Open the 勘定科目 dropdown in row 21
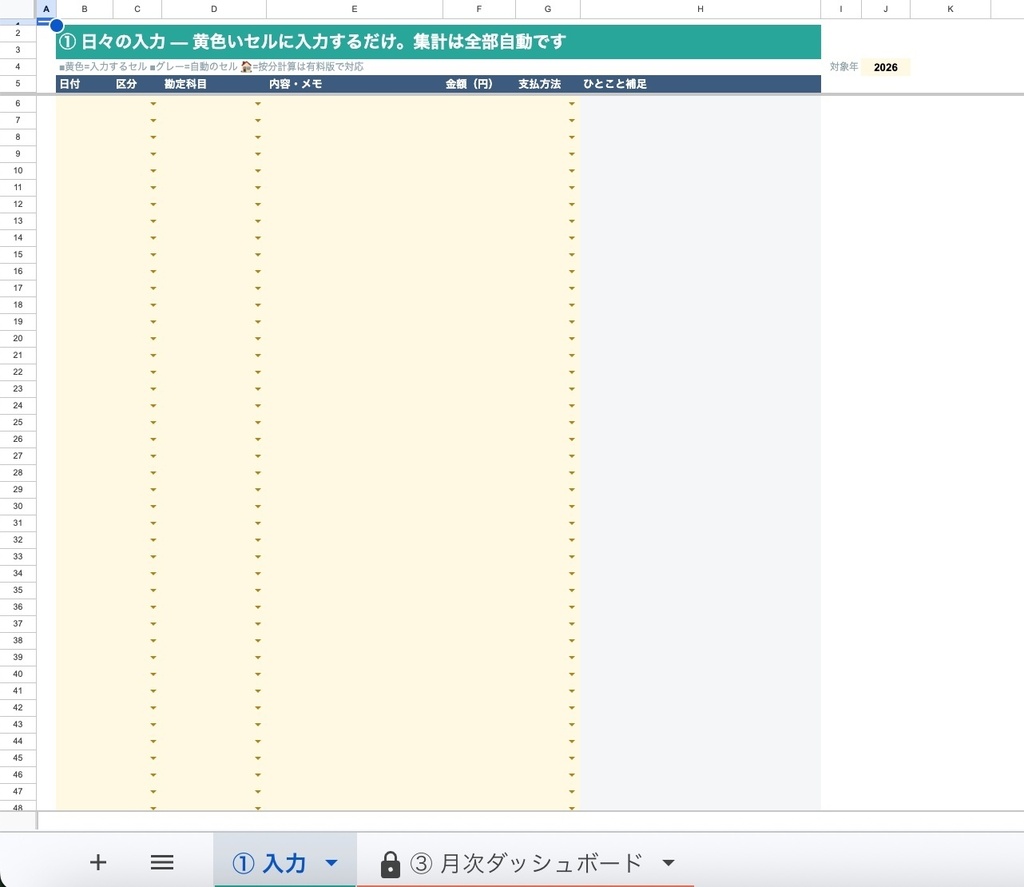This screenshot has width=1024, height=887. coord(258,355)
